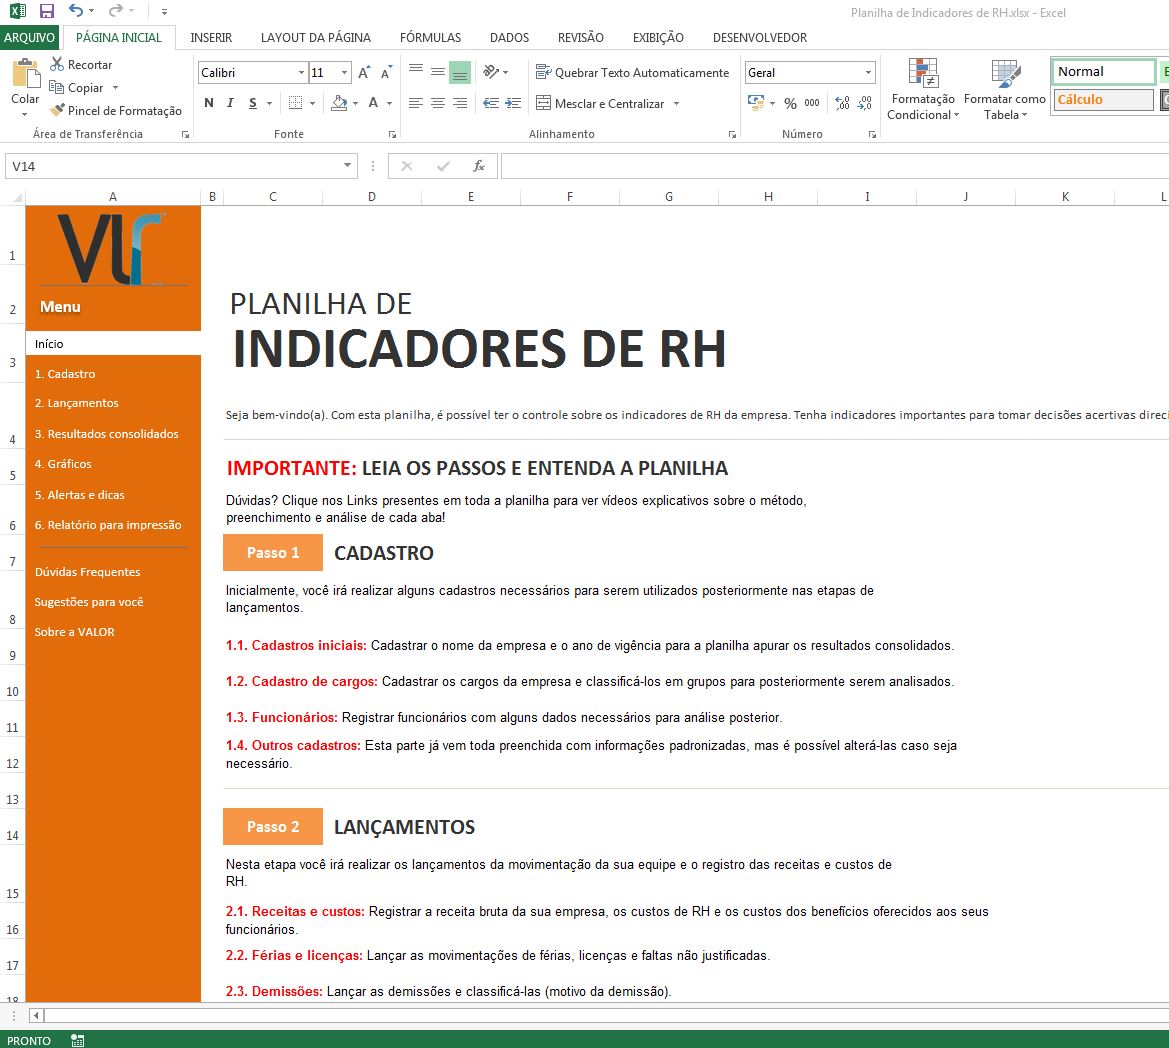Apply thousands separator style (000)
The image size is (1169, 1048).
812,103
